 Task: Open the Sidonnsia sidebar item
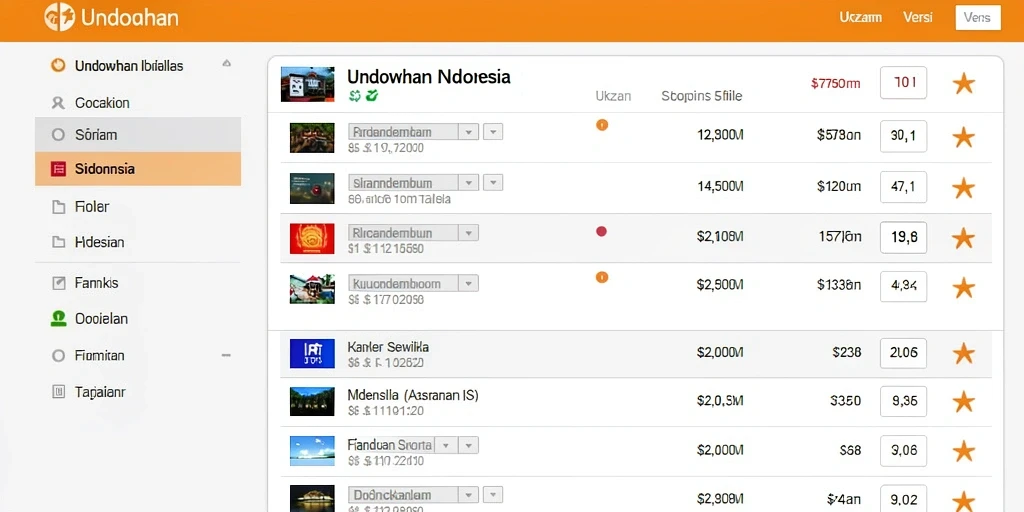point(138,169)
